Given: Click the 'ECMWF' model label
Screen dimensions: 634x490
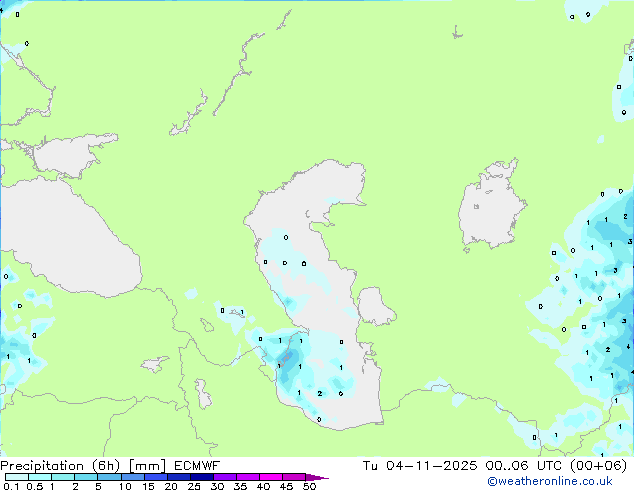Looking at the screenshot, I should coord(197,466).
